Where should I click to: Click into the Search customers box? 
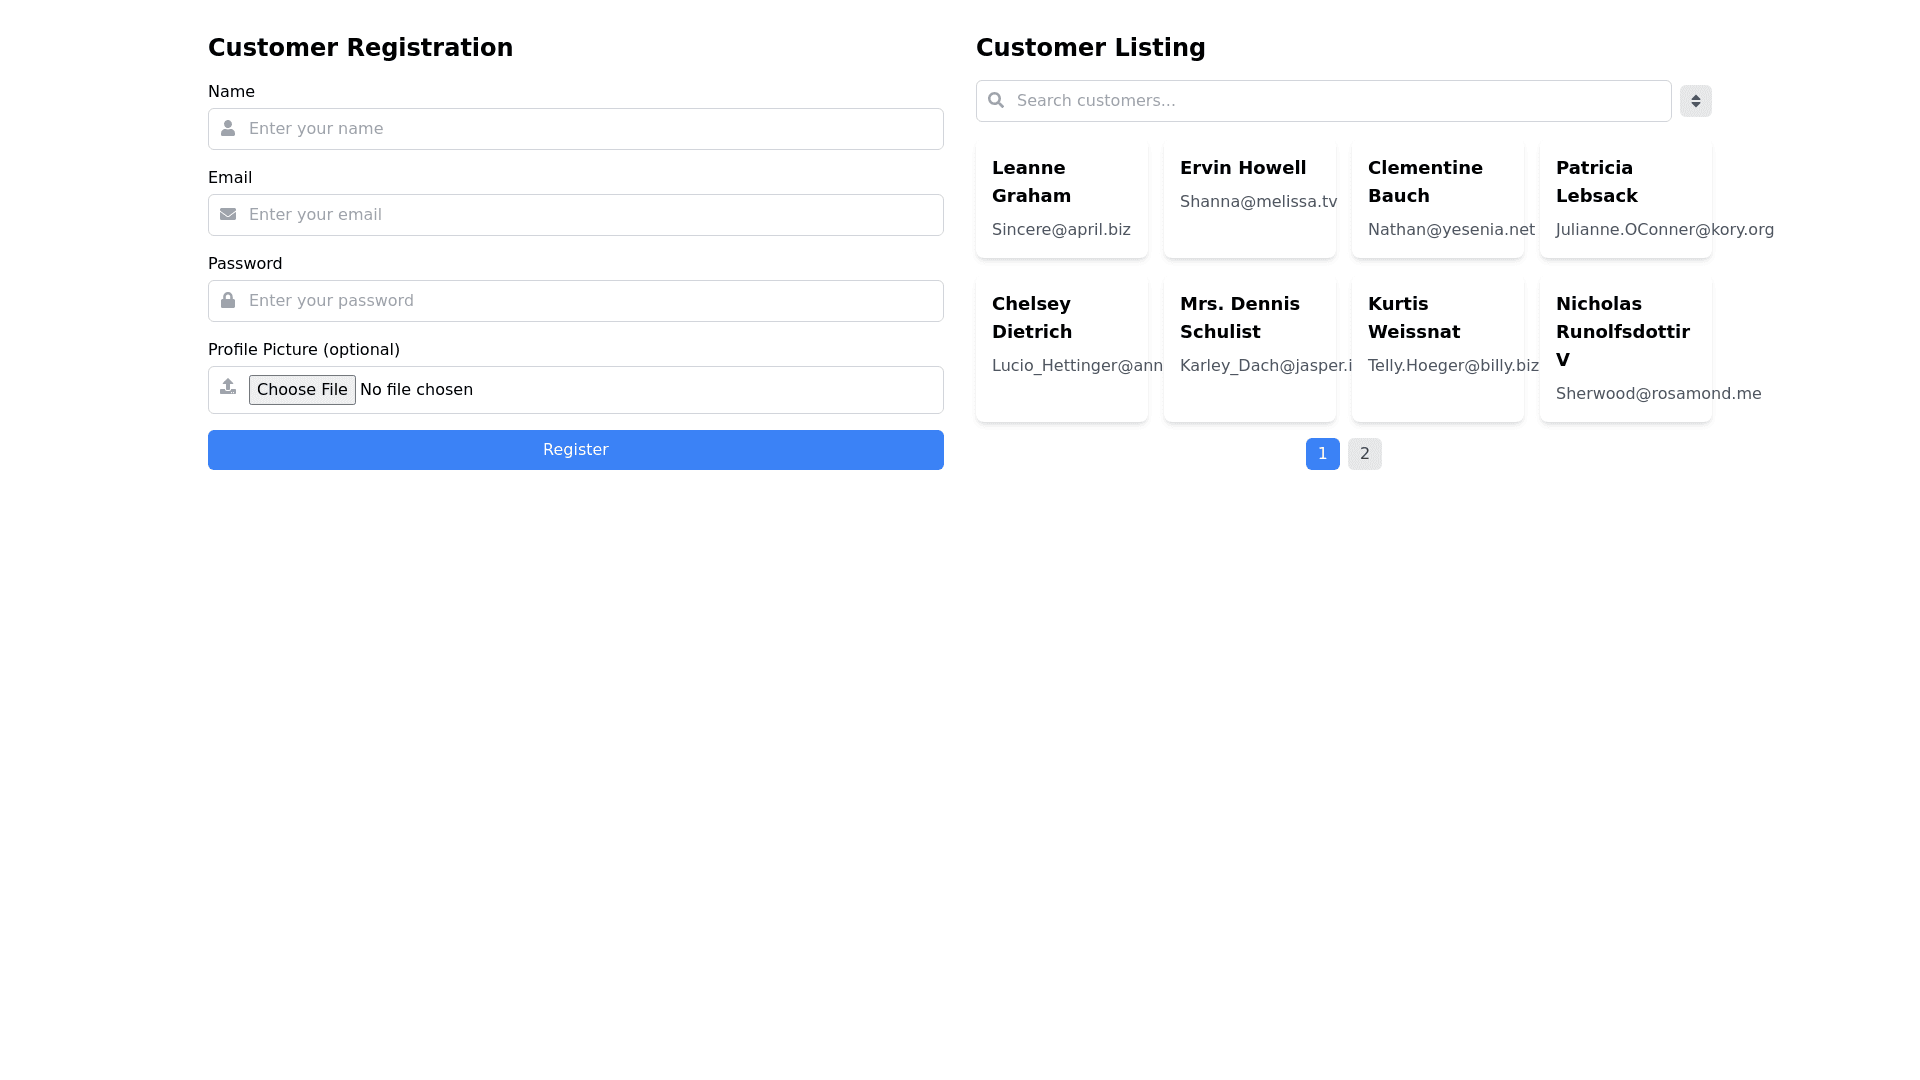coord(1340,101)
